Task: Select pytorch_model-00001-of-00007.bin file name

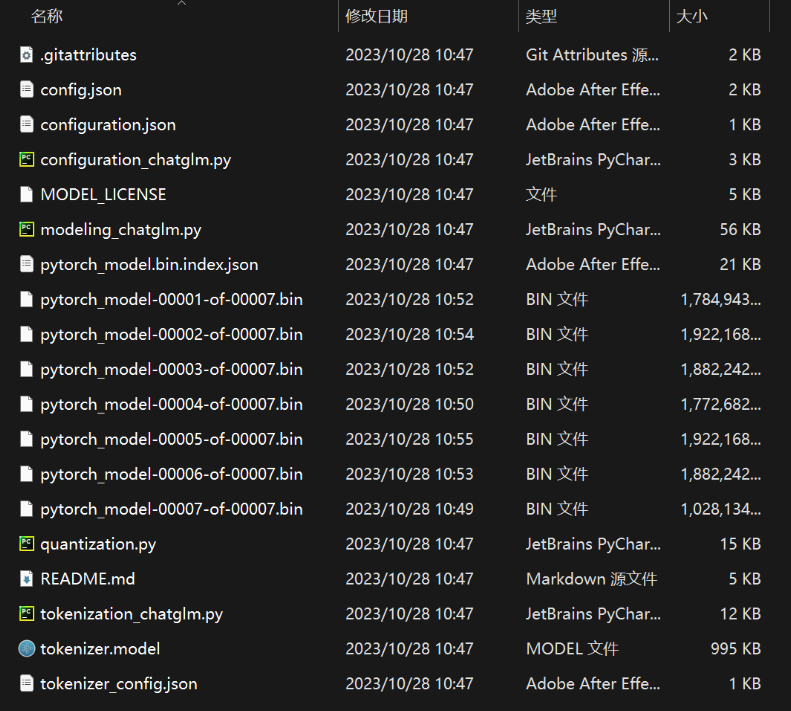Action: click(x=172, y=300)
